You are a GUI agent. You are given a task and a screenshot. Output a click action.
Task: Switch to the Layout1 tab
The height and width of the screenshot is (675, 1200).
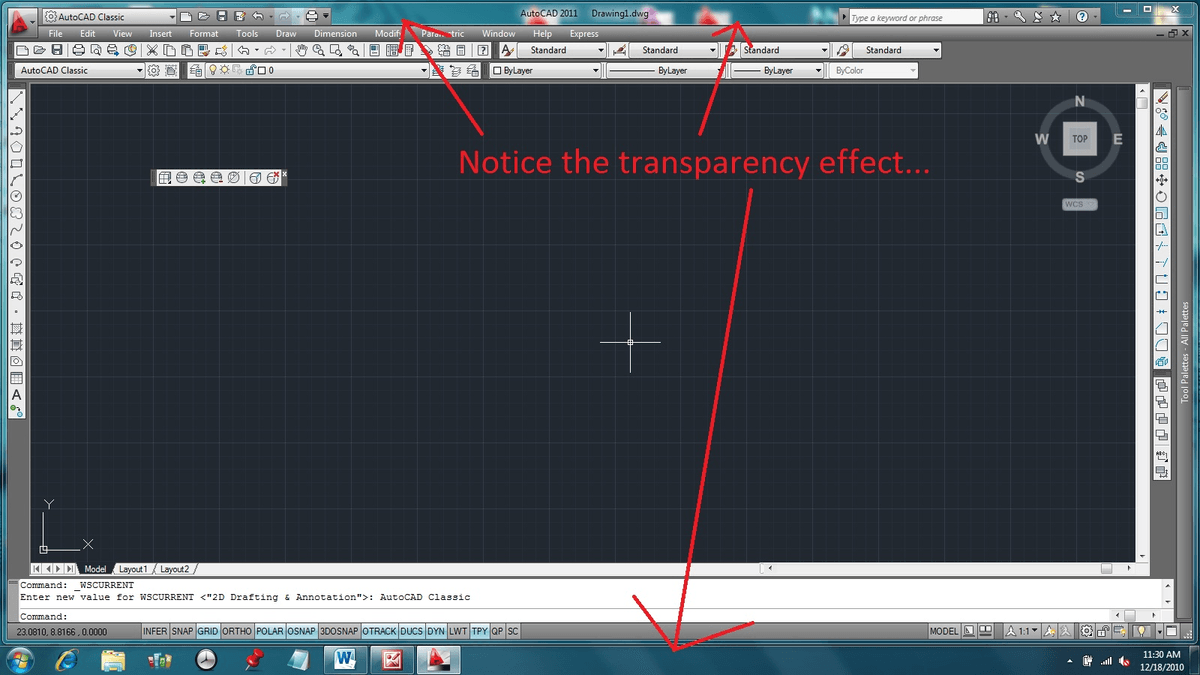pyautogui.click(x=132, y=569)
